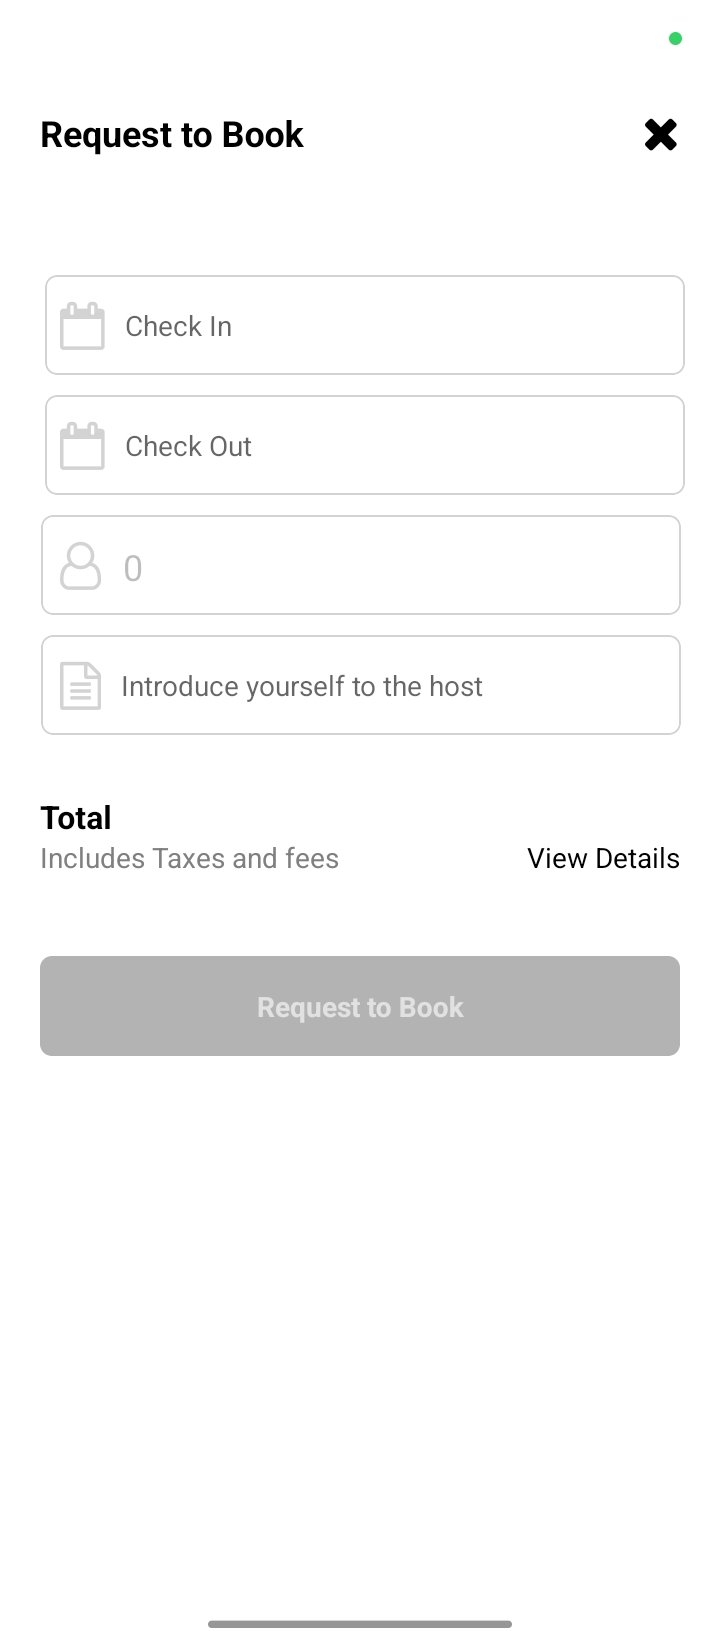Click the Check Out calendar icon
This screenshot has height=1640, width=720.
pos(82,446)
